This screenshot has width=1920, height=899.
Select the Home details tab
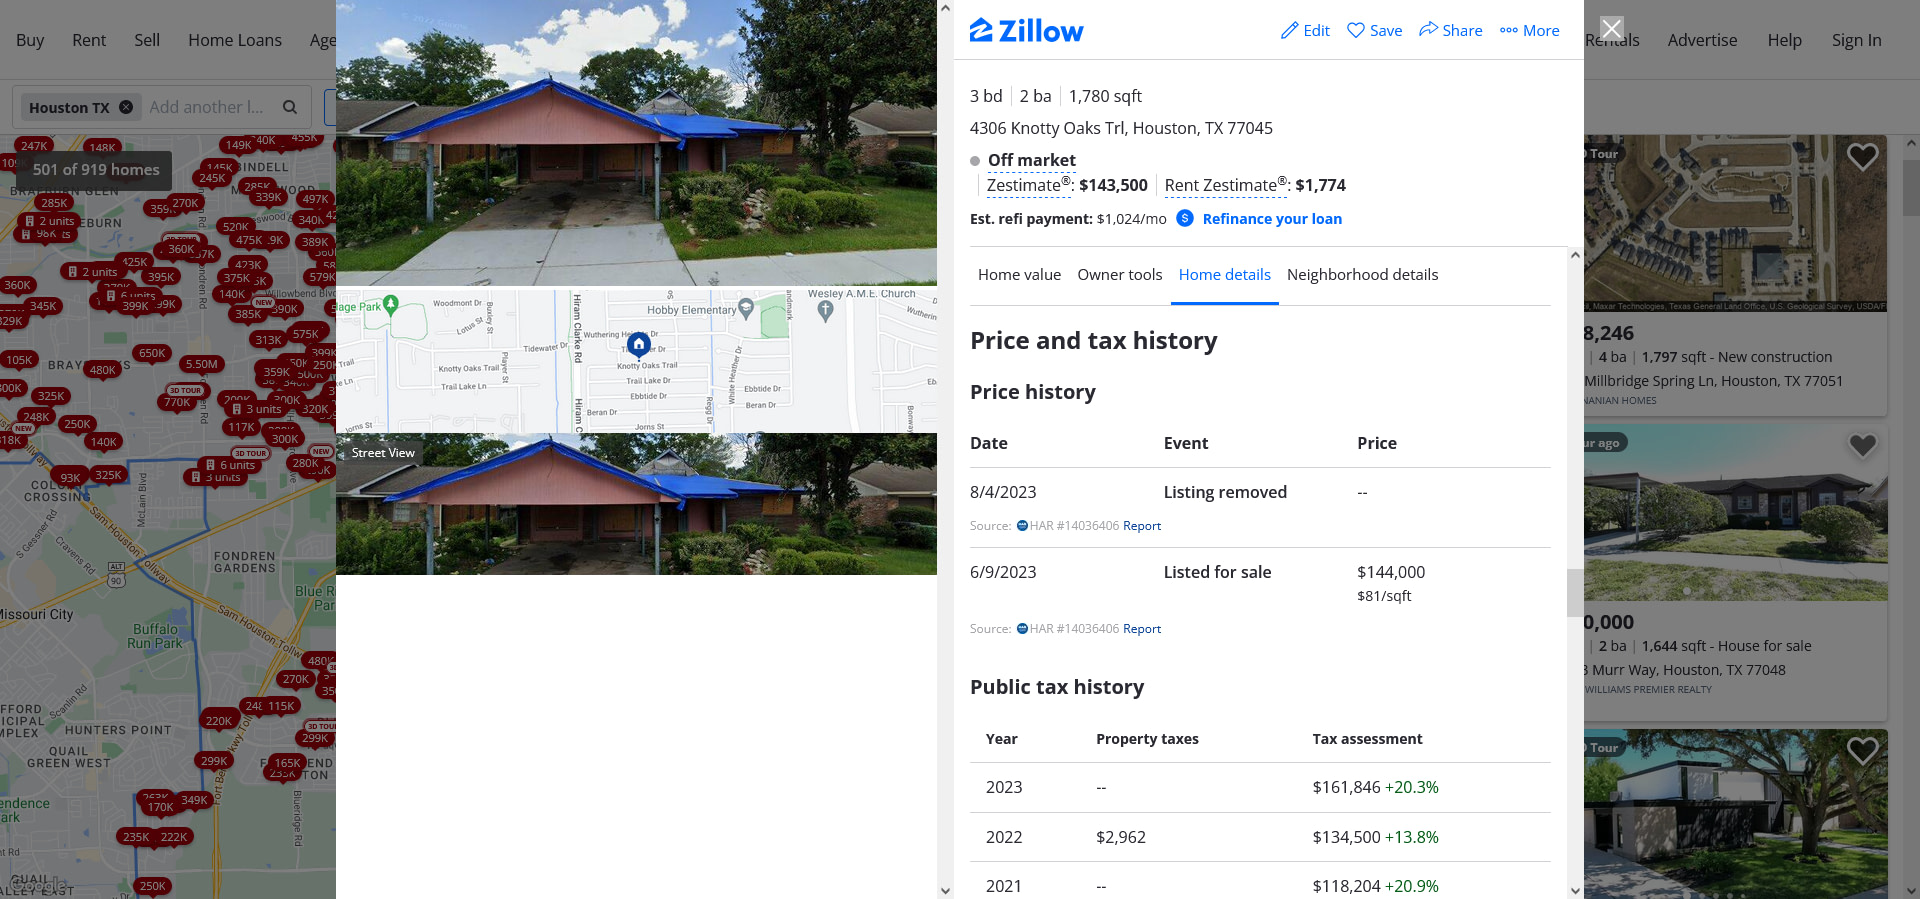pyautogui.click(x=1224, y=275)
